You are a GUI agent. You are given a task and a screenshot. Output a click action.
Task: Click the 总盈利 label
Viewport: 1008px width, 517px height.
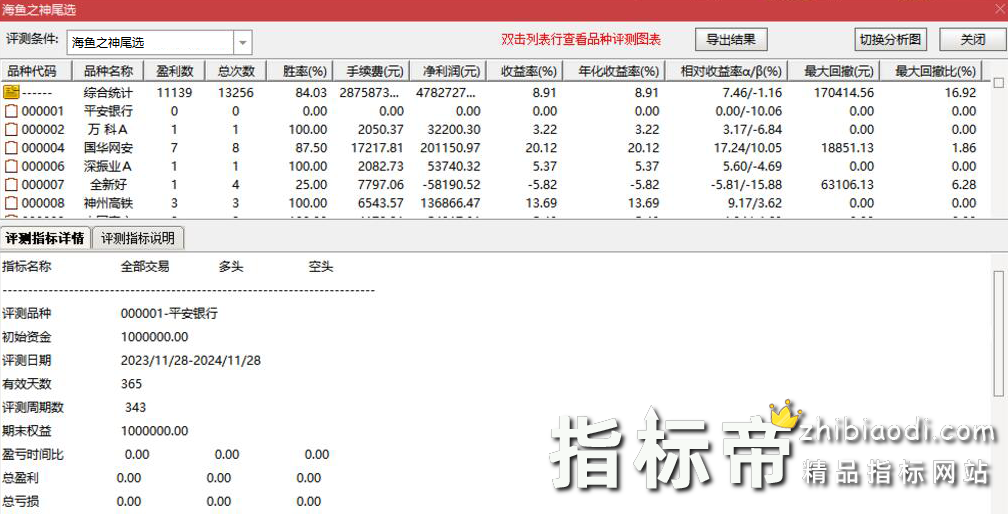click(21, 478)
